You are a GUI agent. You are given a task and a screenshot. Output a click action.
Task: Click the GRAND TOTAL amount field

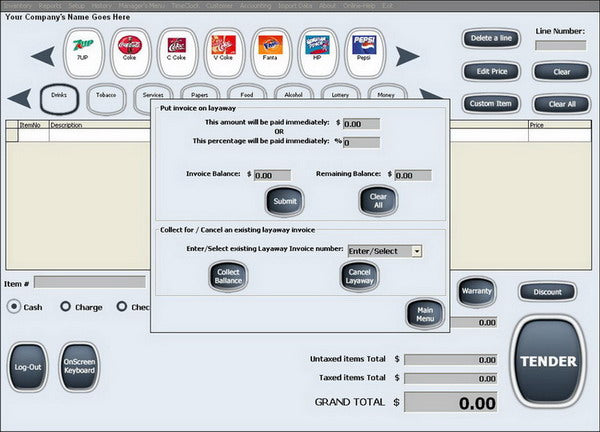451,402
